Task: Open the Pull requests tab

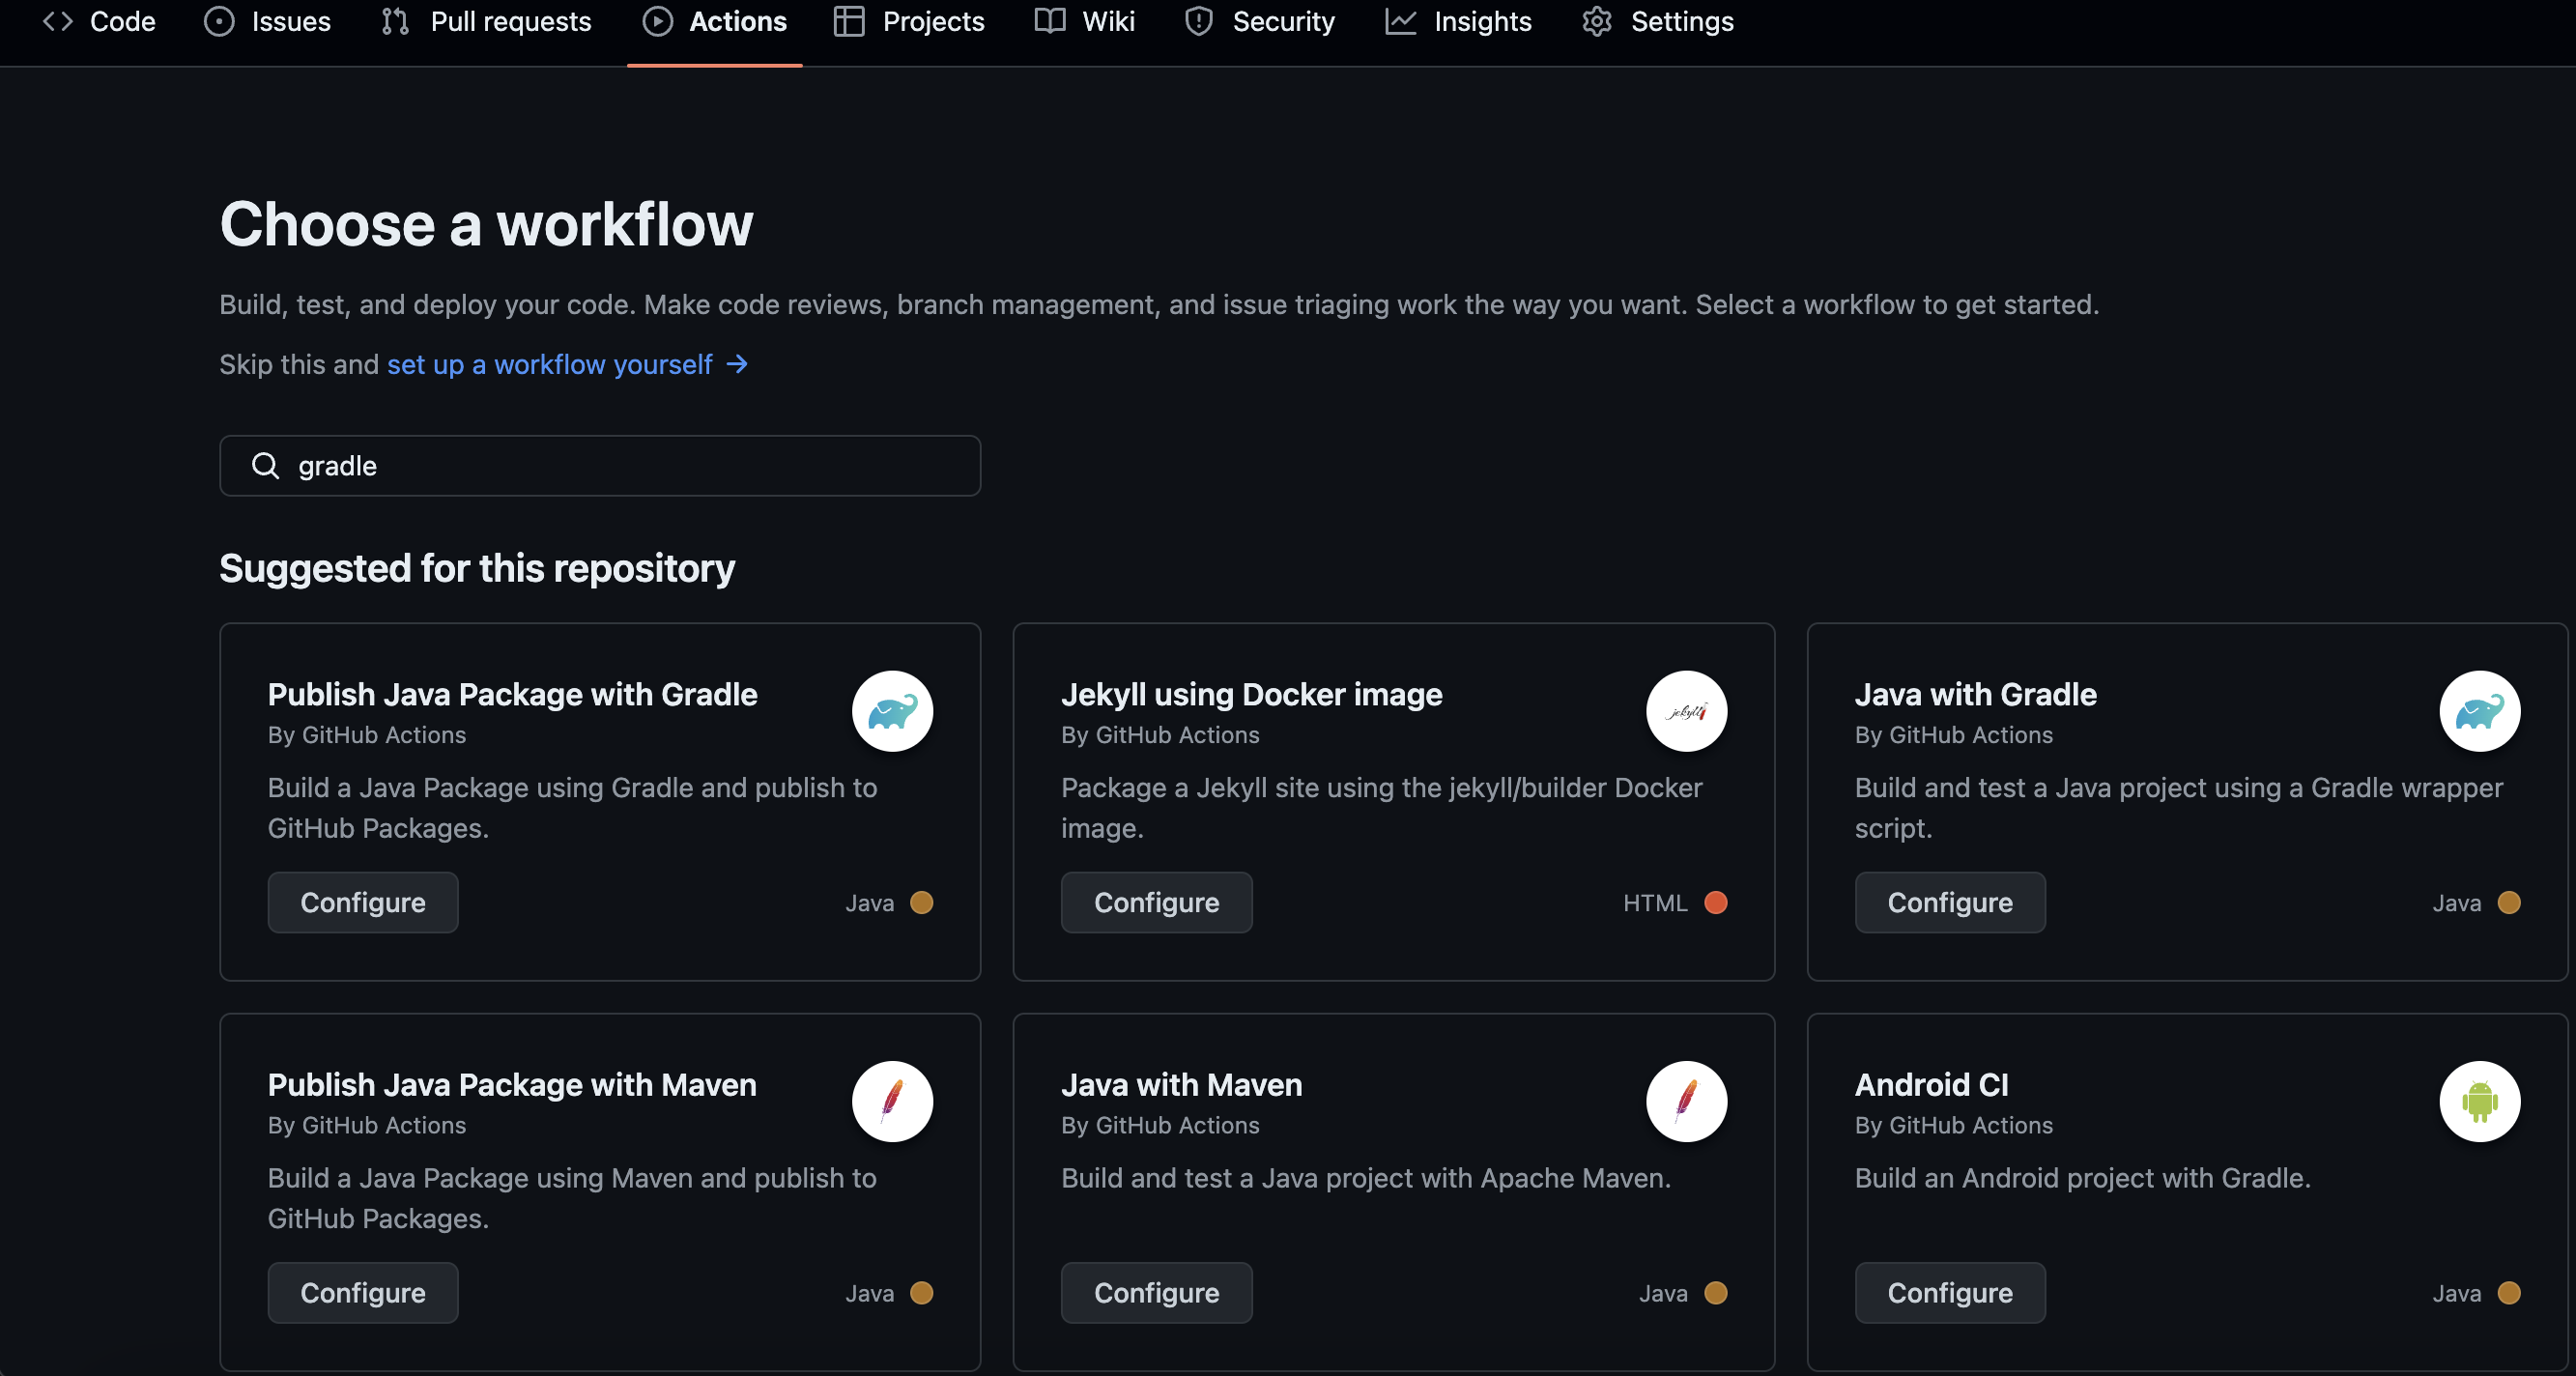Action: (487, 22)
